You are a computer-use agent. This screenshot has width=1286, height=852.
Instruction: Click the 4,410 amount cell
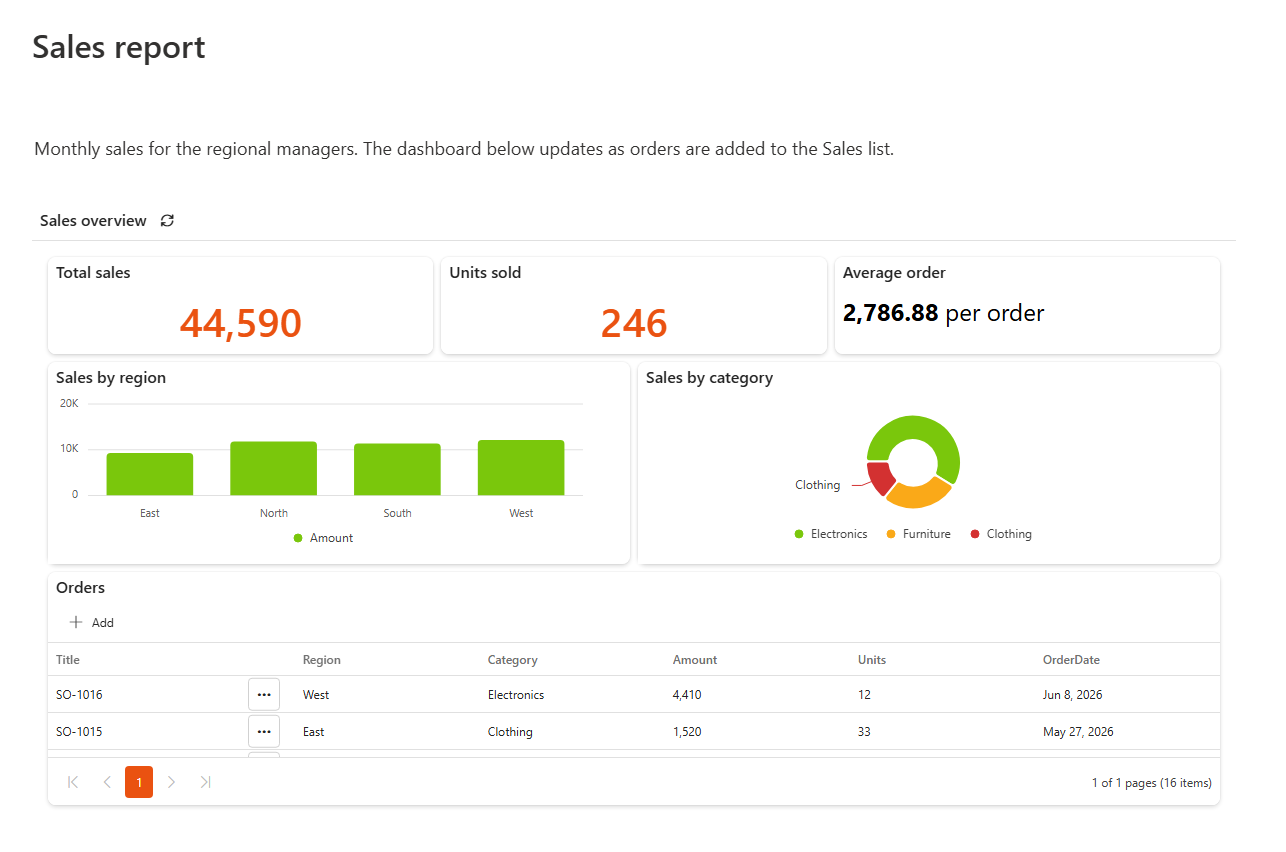[687, 695]
